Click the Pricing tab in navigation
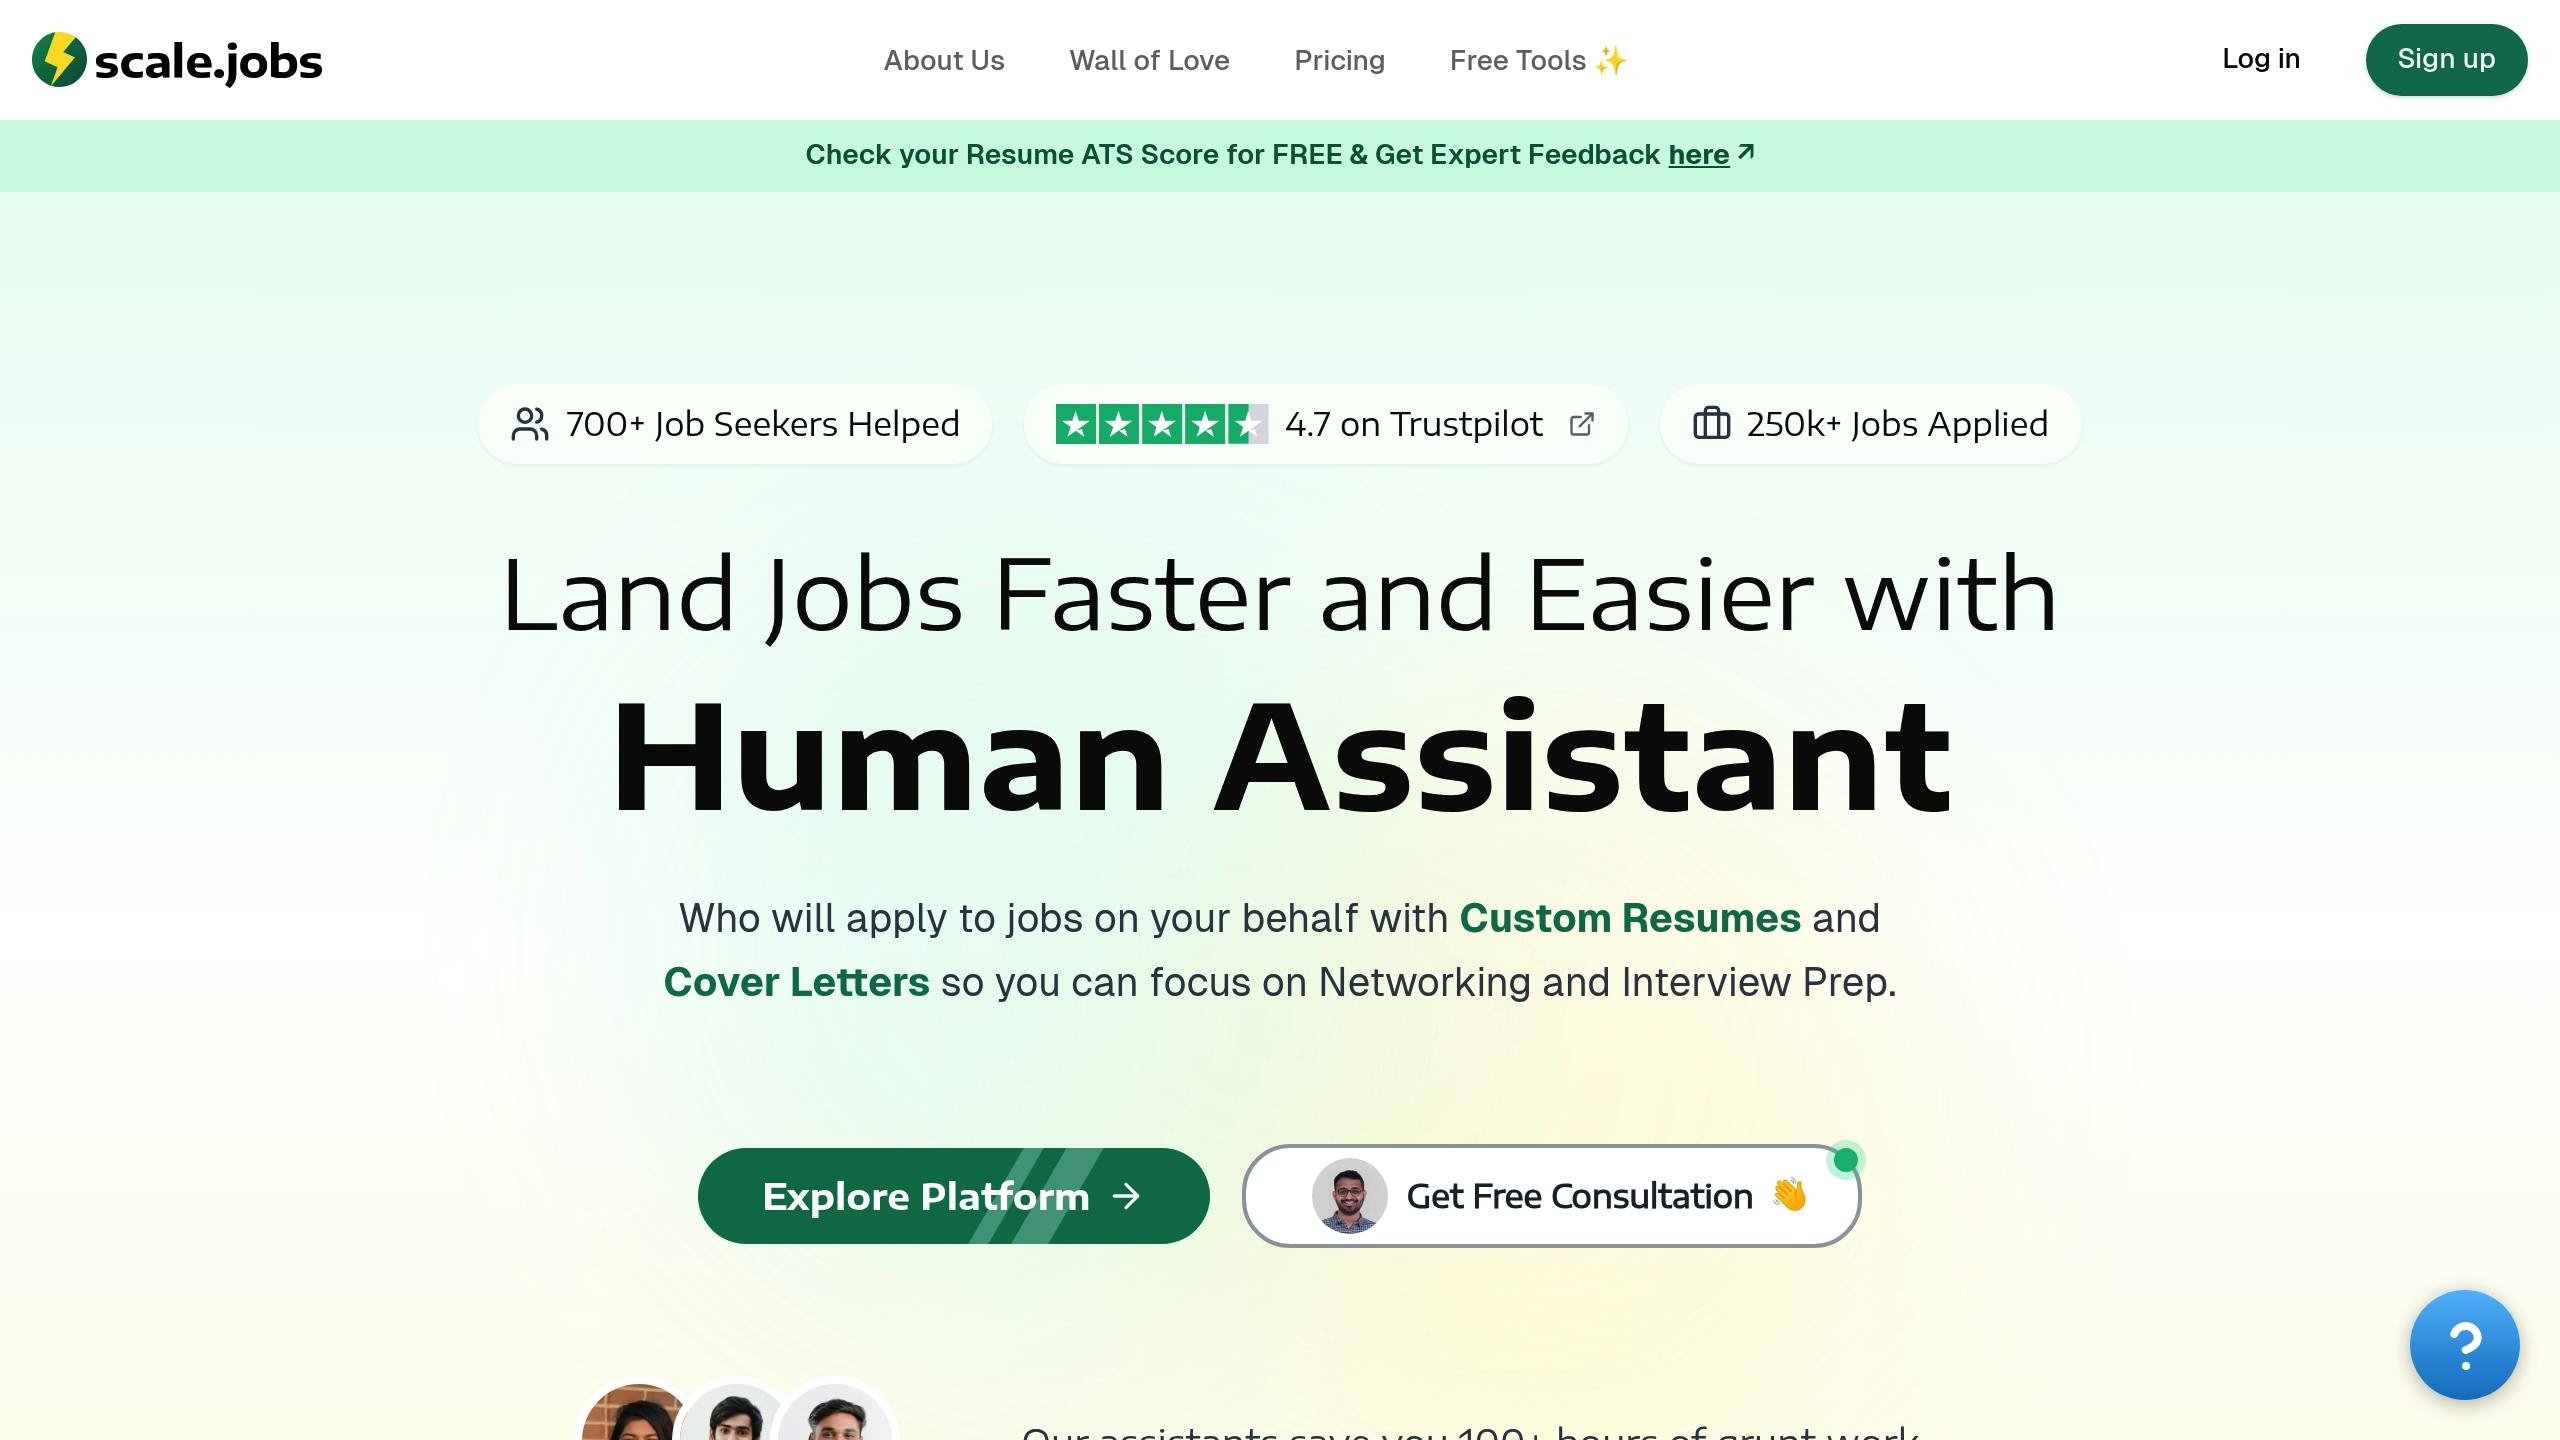The width and height of the screenshot is (2560, 1440). tap(1340, 60)
